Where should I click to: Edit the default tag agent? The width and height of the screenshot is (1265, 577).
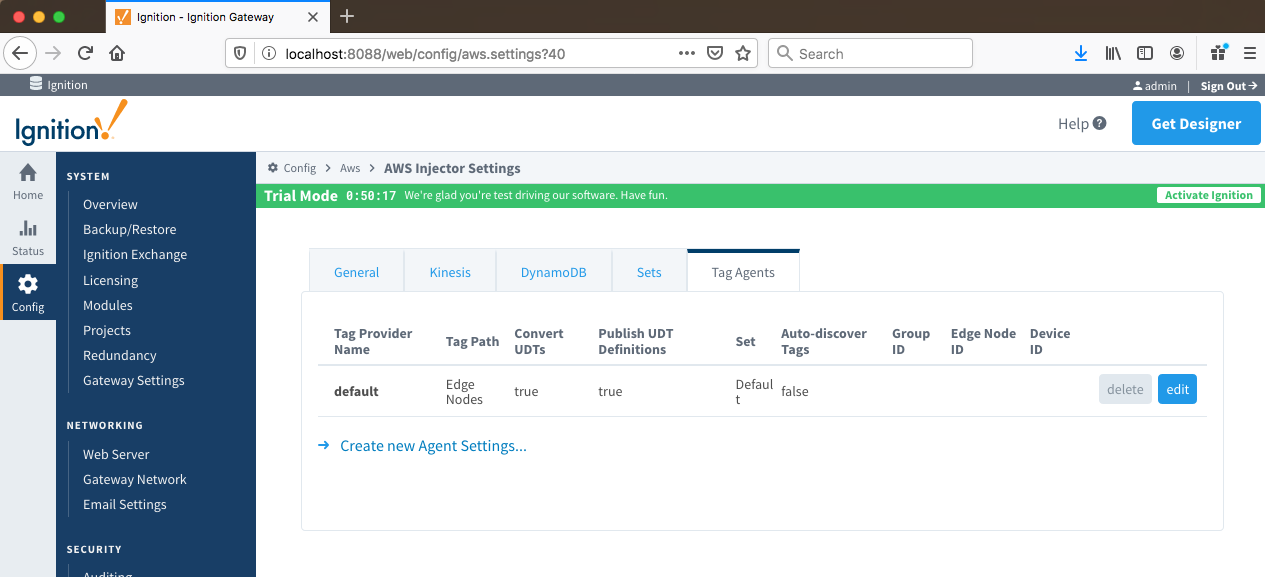point(1177,390)
